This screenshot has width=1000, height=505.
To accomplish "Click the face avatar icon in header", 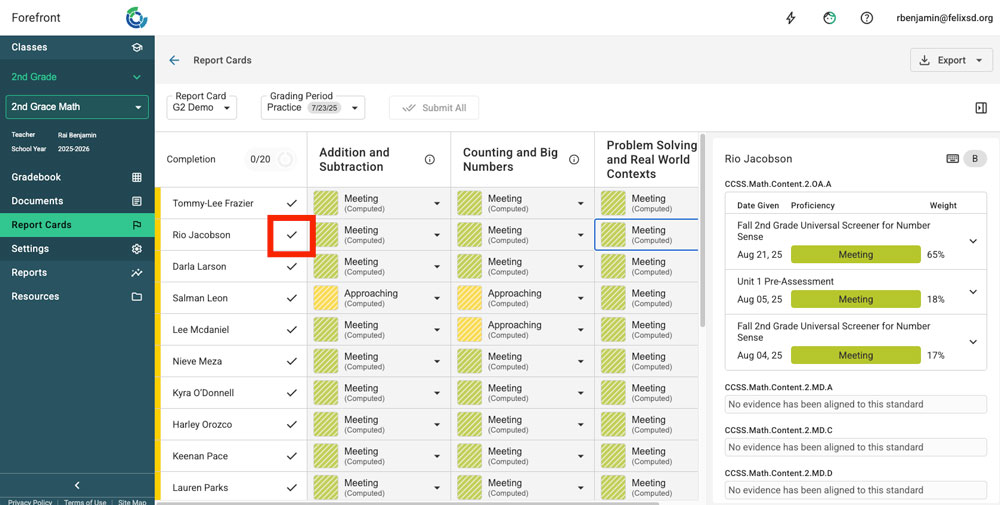I will coord(829,18).
